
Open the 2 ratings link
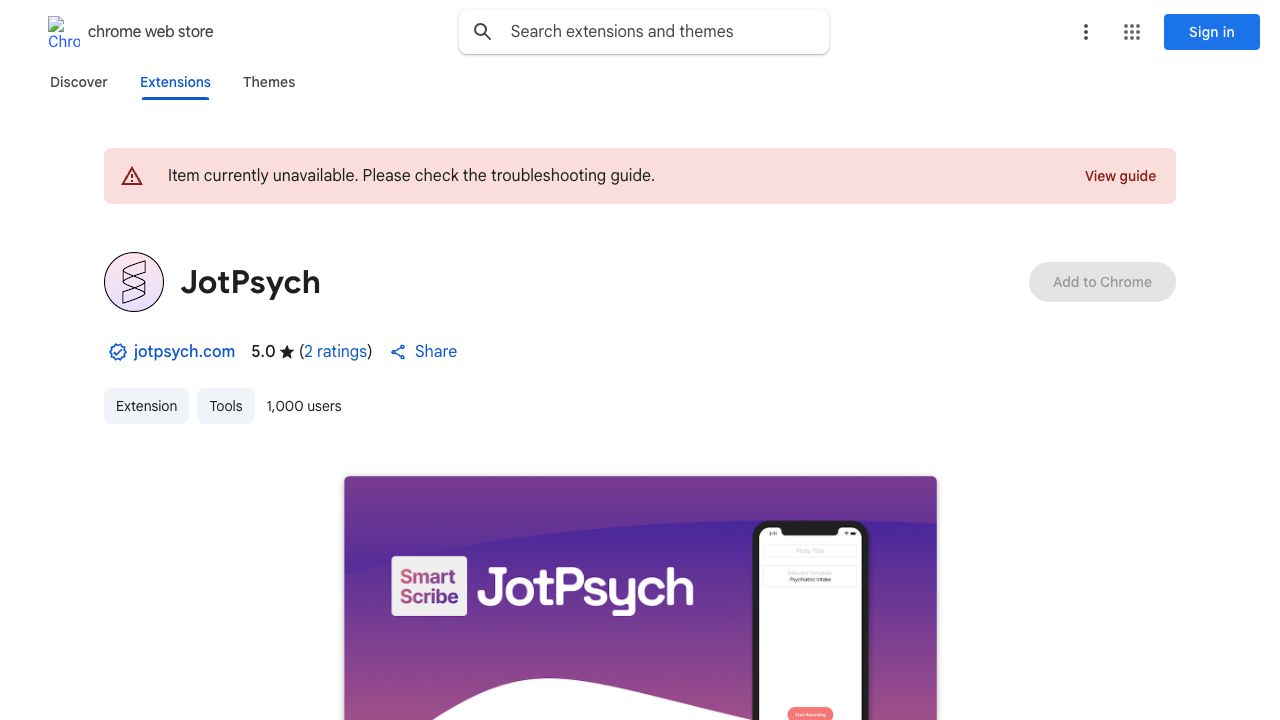(336, 352)
